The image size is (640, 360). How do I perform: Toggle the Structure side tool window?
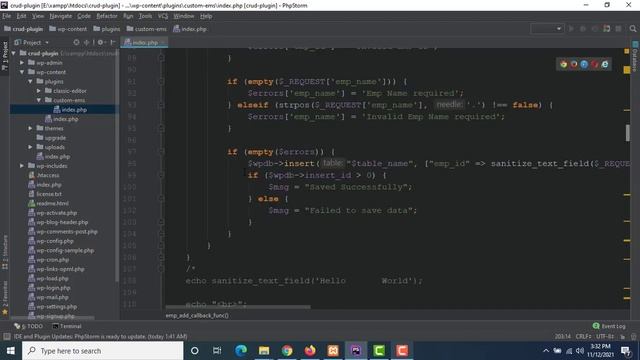[5, 252]
